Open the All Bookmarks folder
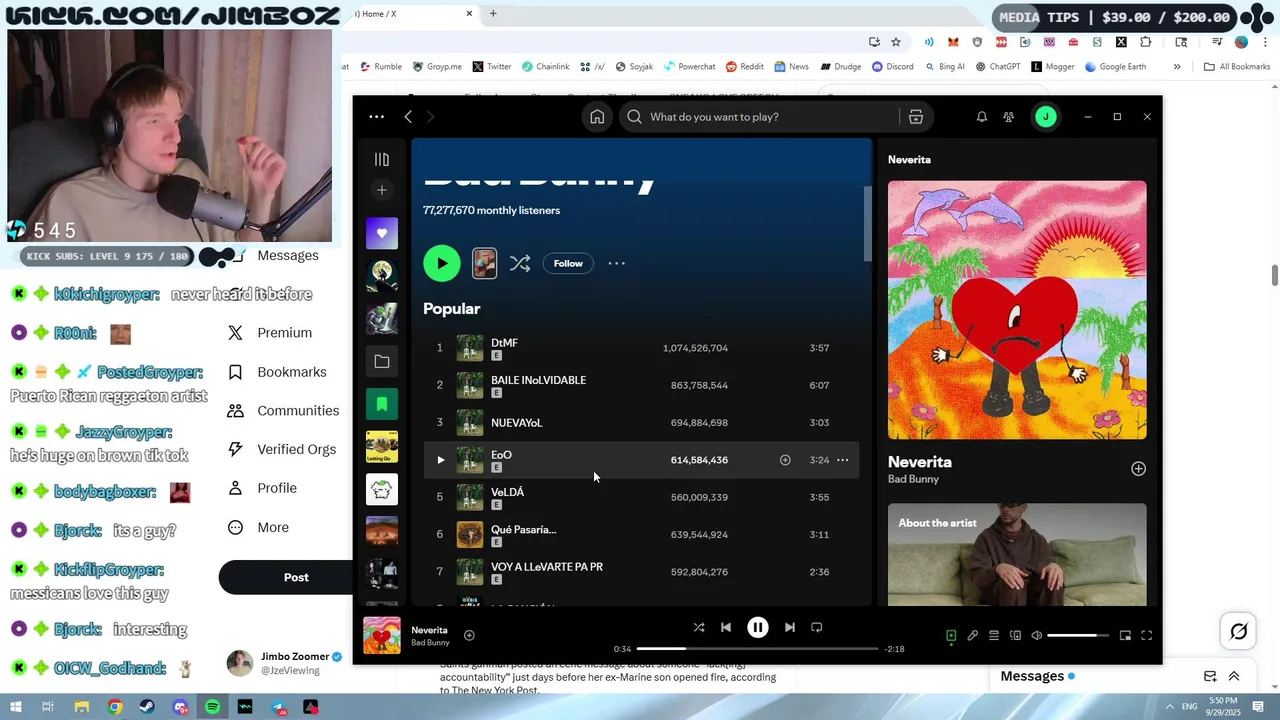Image resolution: width=1280 pixels, height=720 pixels. pos(1237,67)
